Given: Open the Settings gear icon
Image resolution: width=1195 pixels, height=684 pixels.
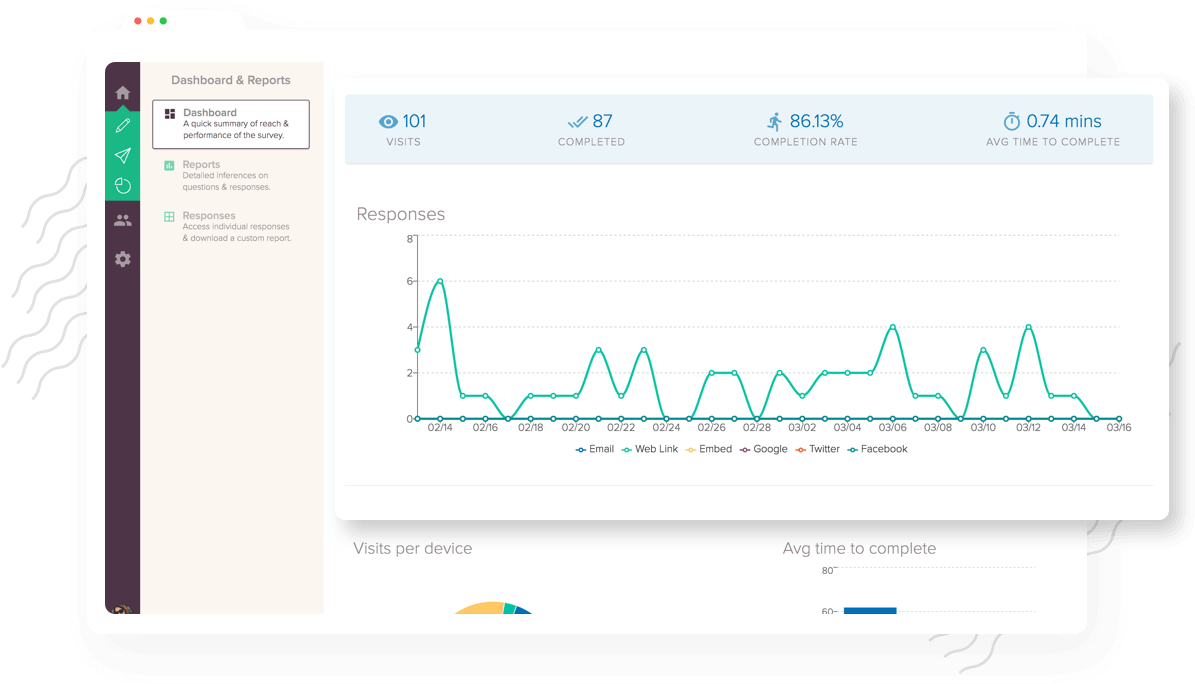Looking at the screenshot, I should [122, 259].
